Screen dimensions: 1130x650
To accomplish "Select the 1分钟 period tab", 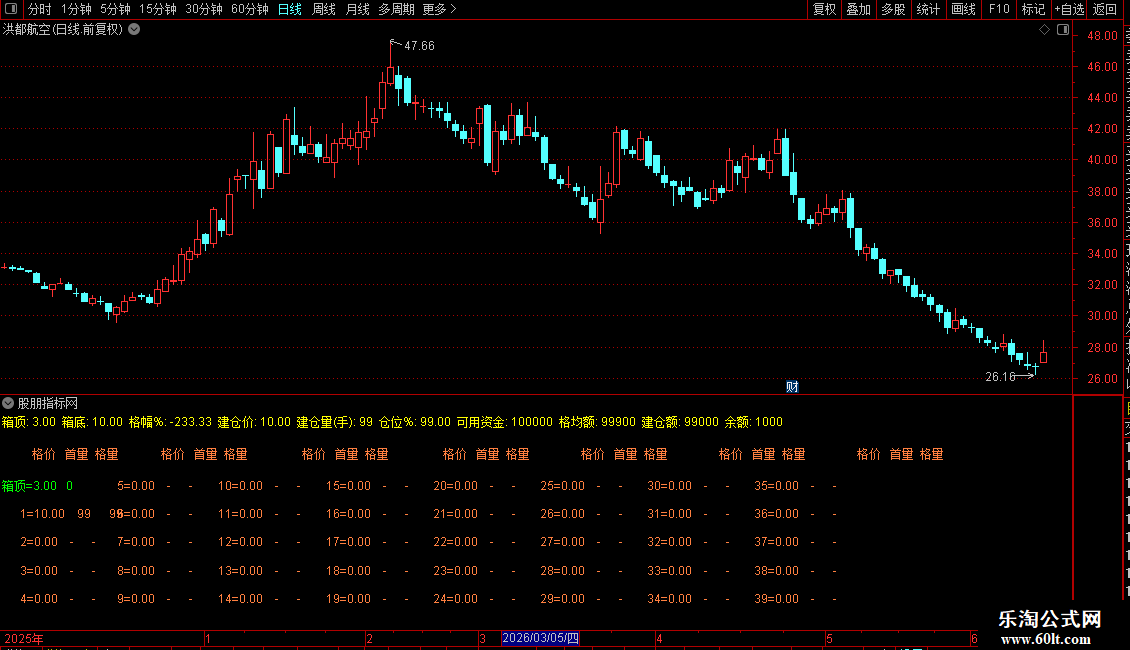I will pyautogui.click(x=76, y=9).
